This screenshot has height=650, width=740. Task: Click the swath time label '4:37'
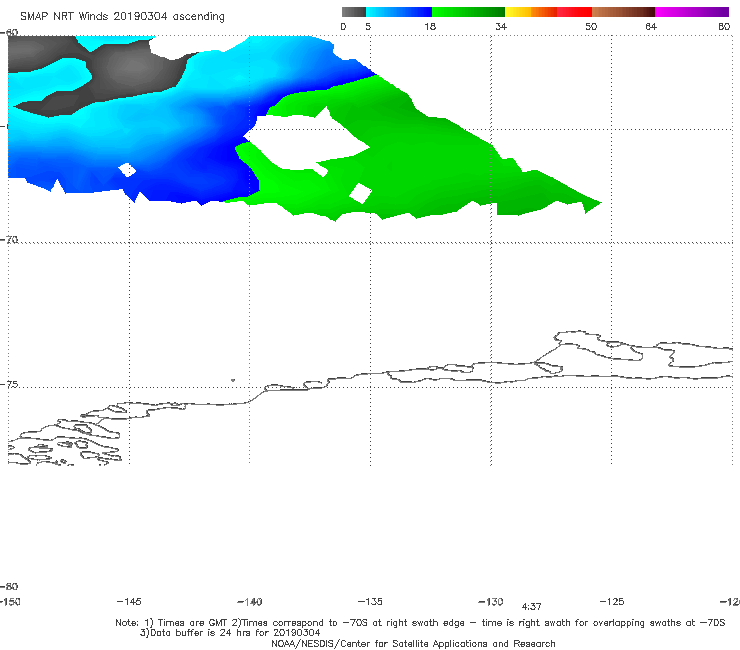point(531,607)
